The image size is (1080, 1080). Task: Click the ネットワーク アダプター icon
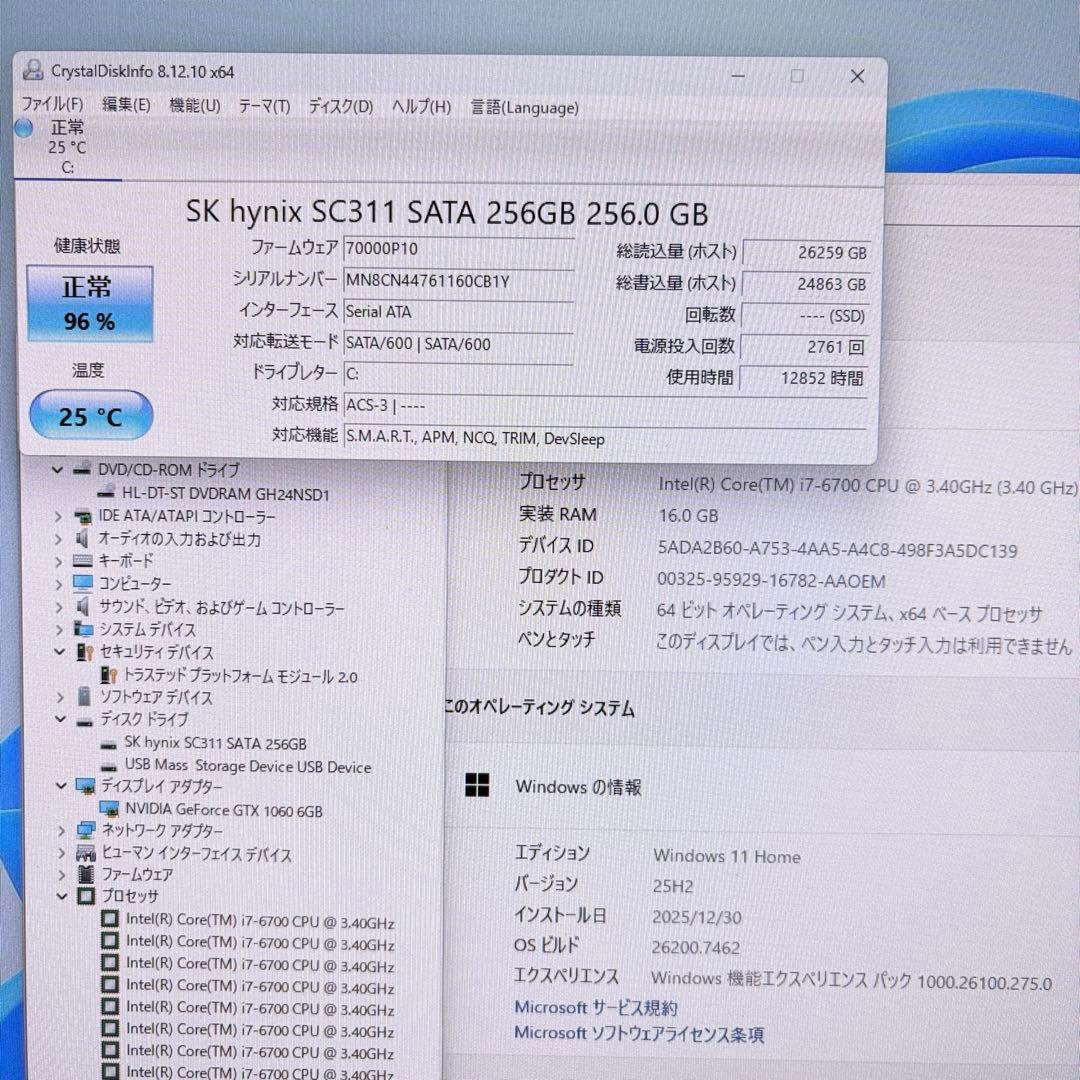(x=86, y=831)
